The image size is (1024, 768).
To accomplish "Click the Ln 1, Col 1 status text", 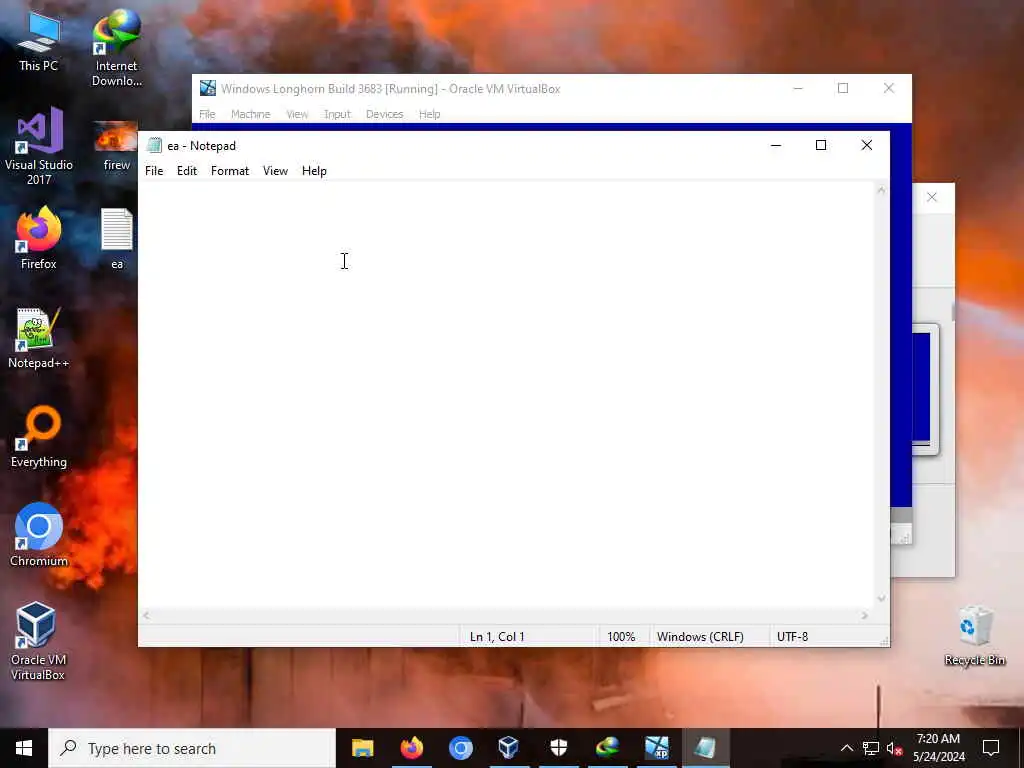I will pos(497,637).
